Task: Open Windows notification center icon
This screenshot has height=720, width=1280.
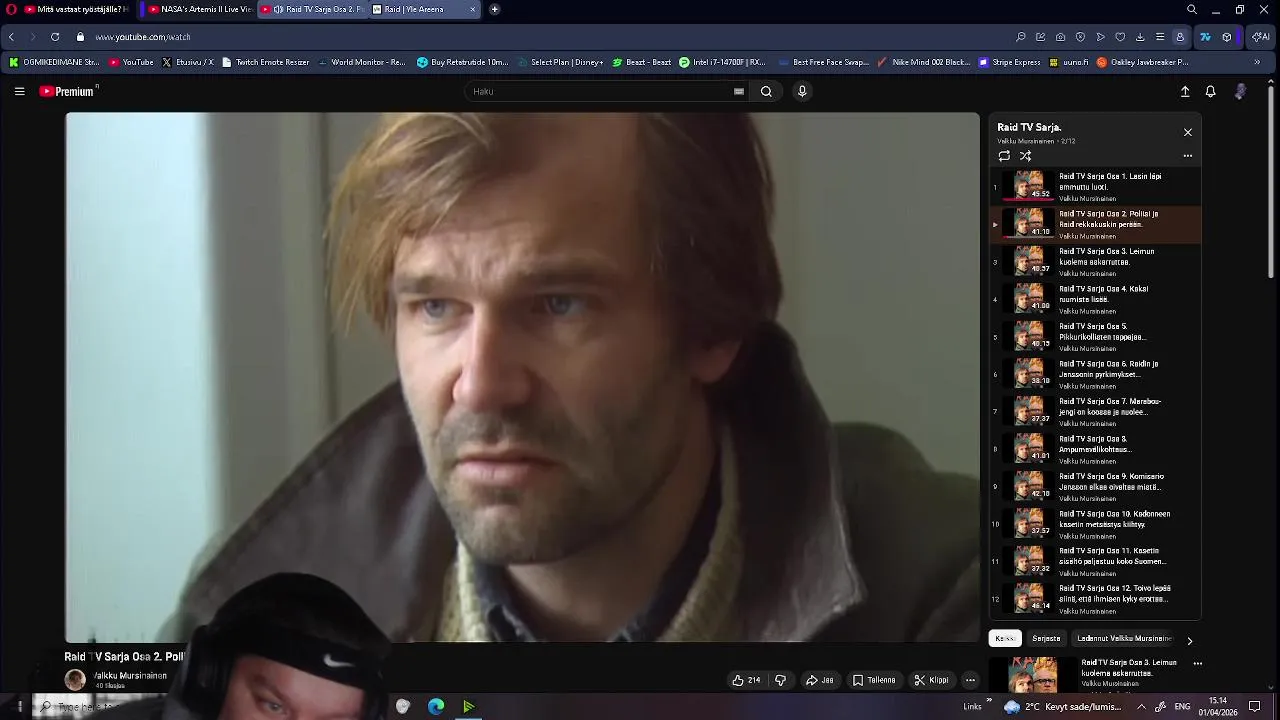Action: (1254, 706)
